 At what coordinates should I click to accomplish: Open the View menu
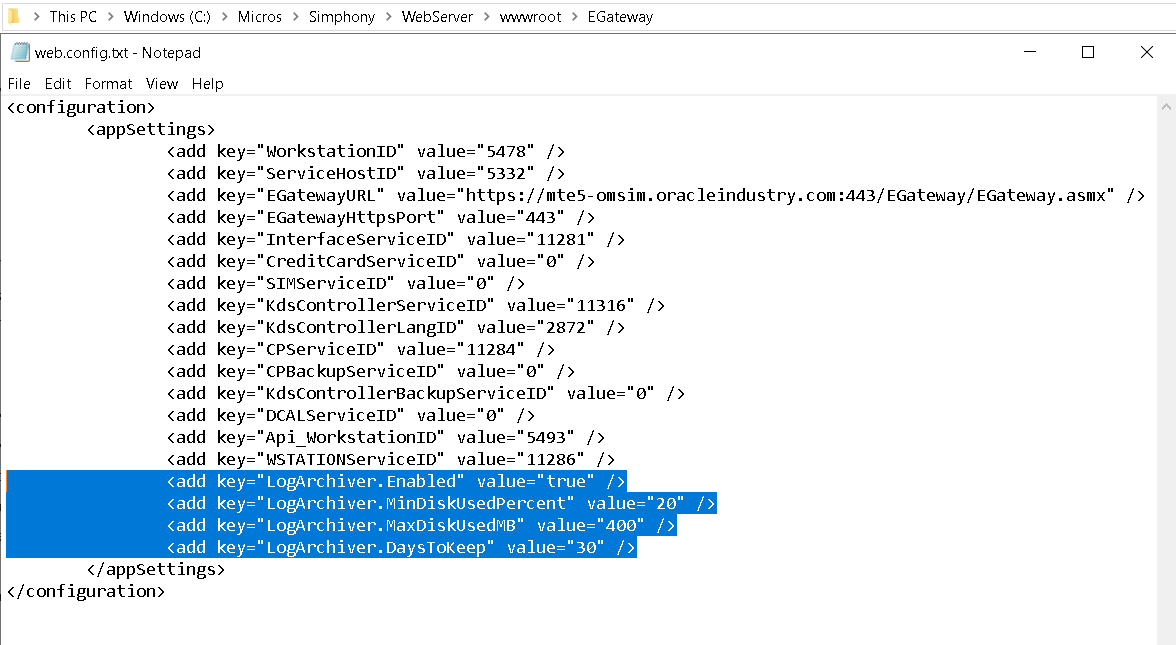pyautogui.click(x=161, y=84)
